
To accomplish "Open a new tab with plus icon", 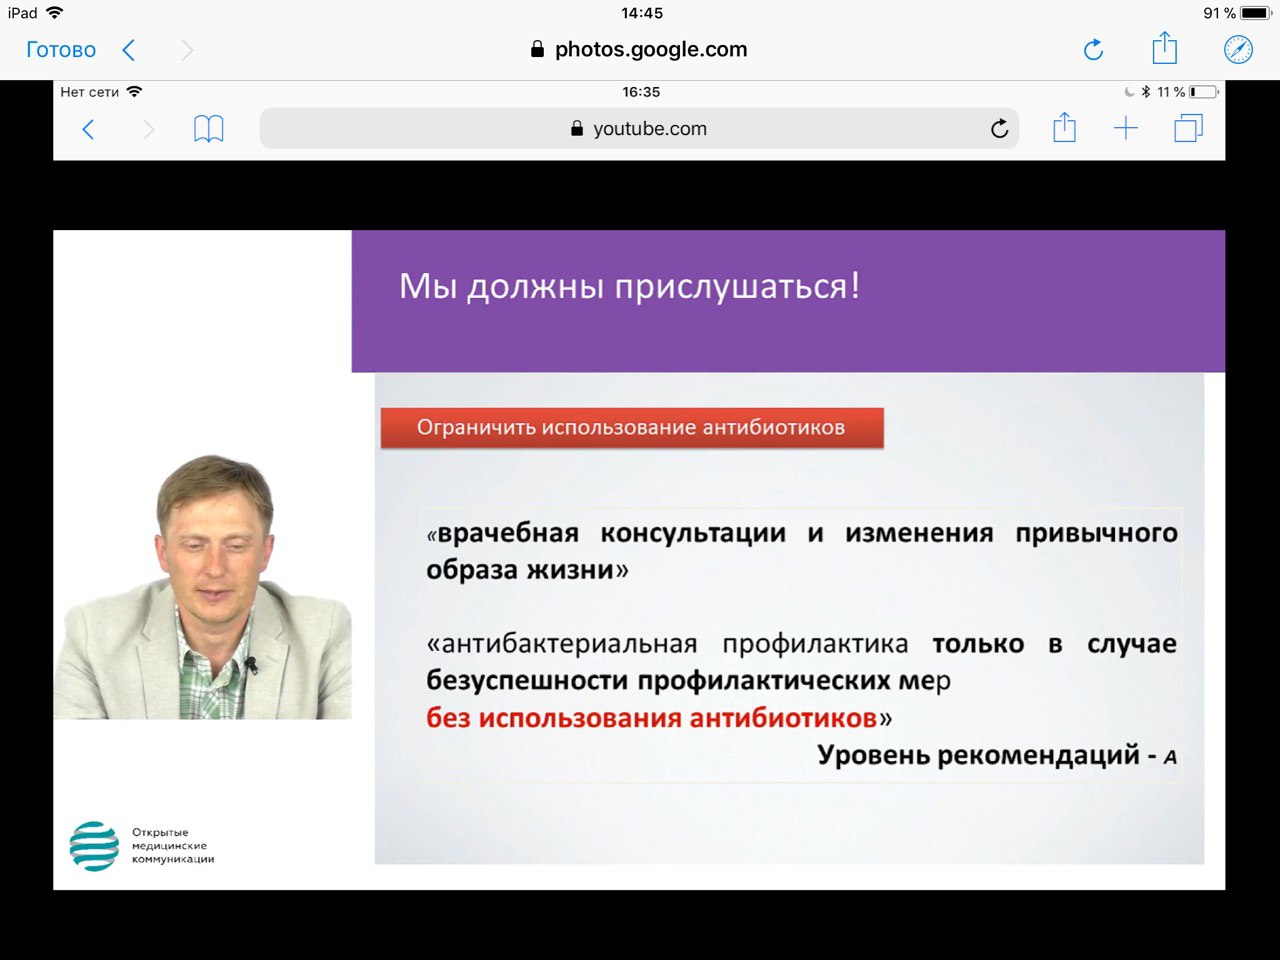I will [x=1126, y=128].
